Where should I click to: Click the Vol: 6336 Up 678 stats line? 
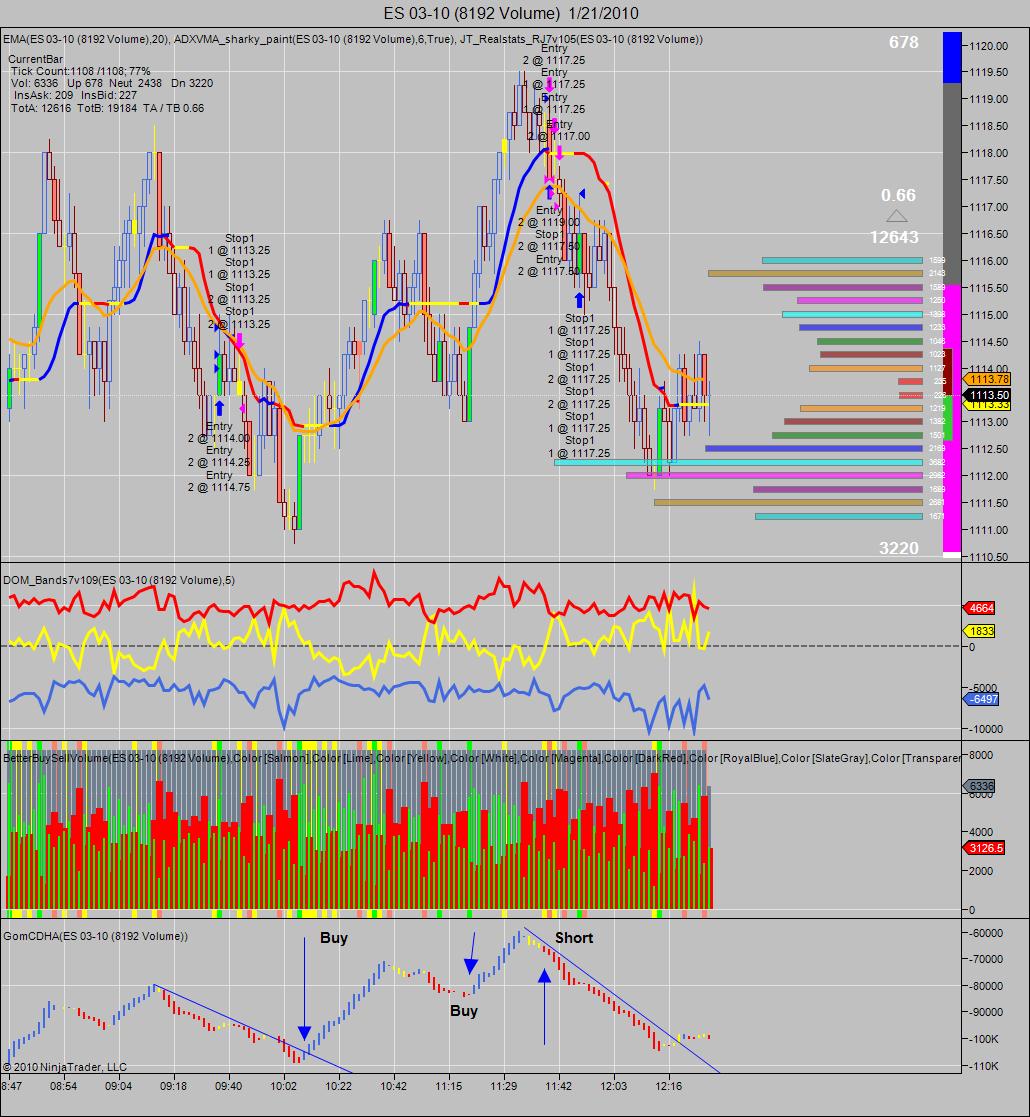tap(112, 83)
